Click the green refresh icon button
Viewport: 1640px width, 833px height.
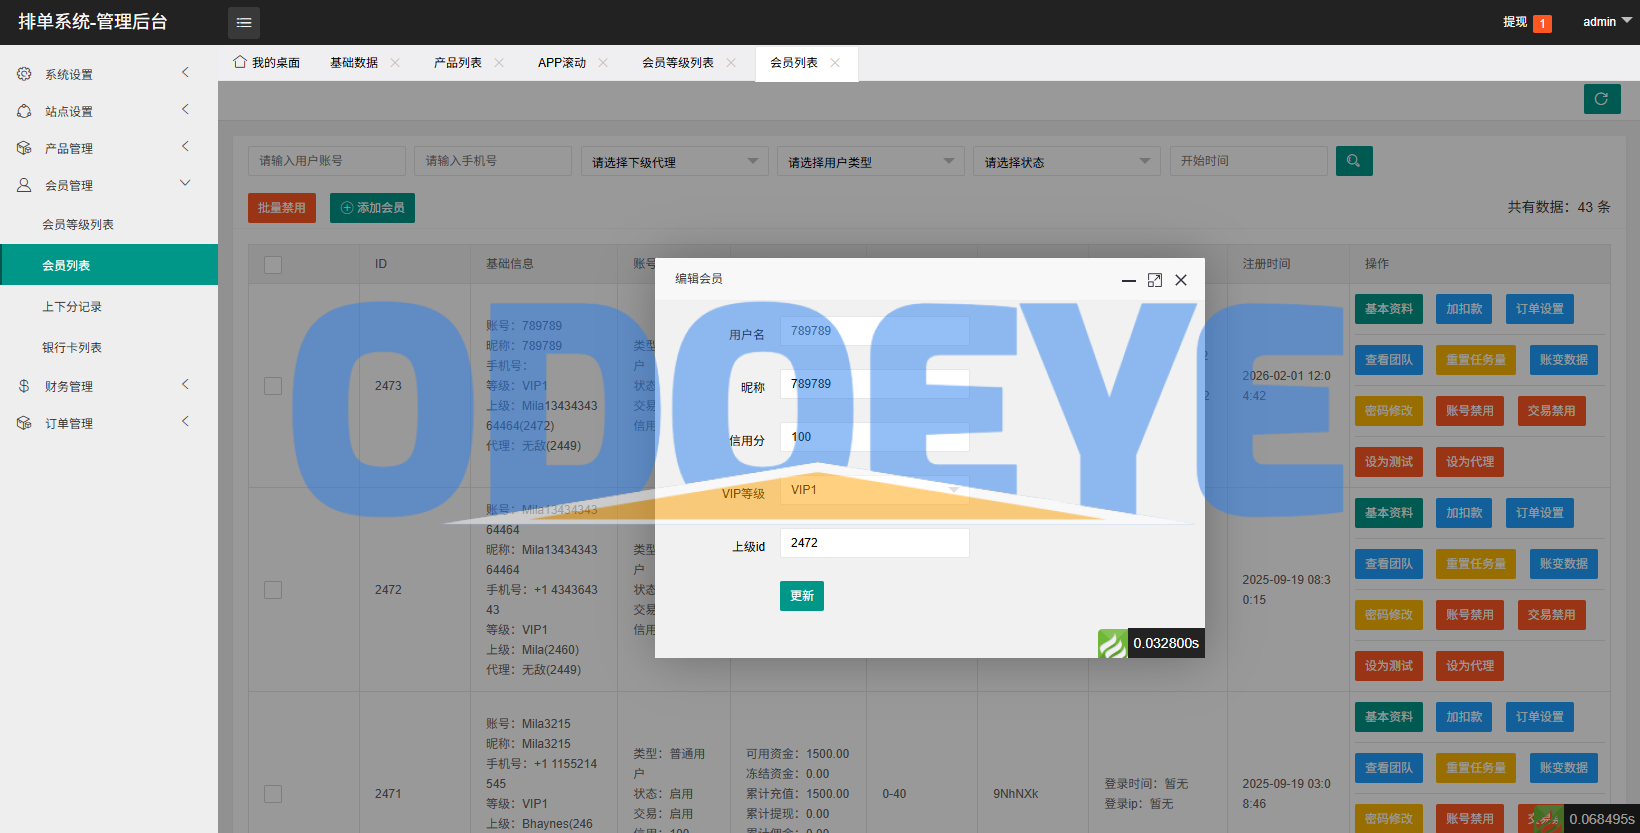click(1601, 99)
